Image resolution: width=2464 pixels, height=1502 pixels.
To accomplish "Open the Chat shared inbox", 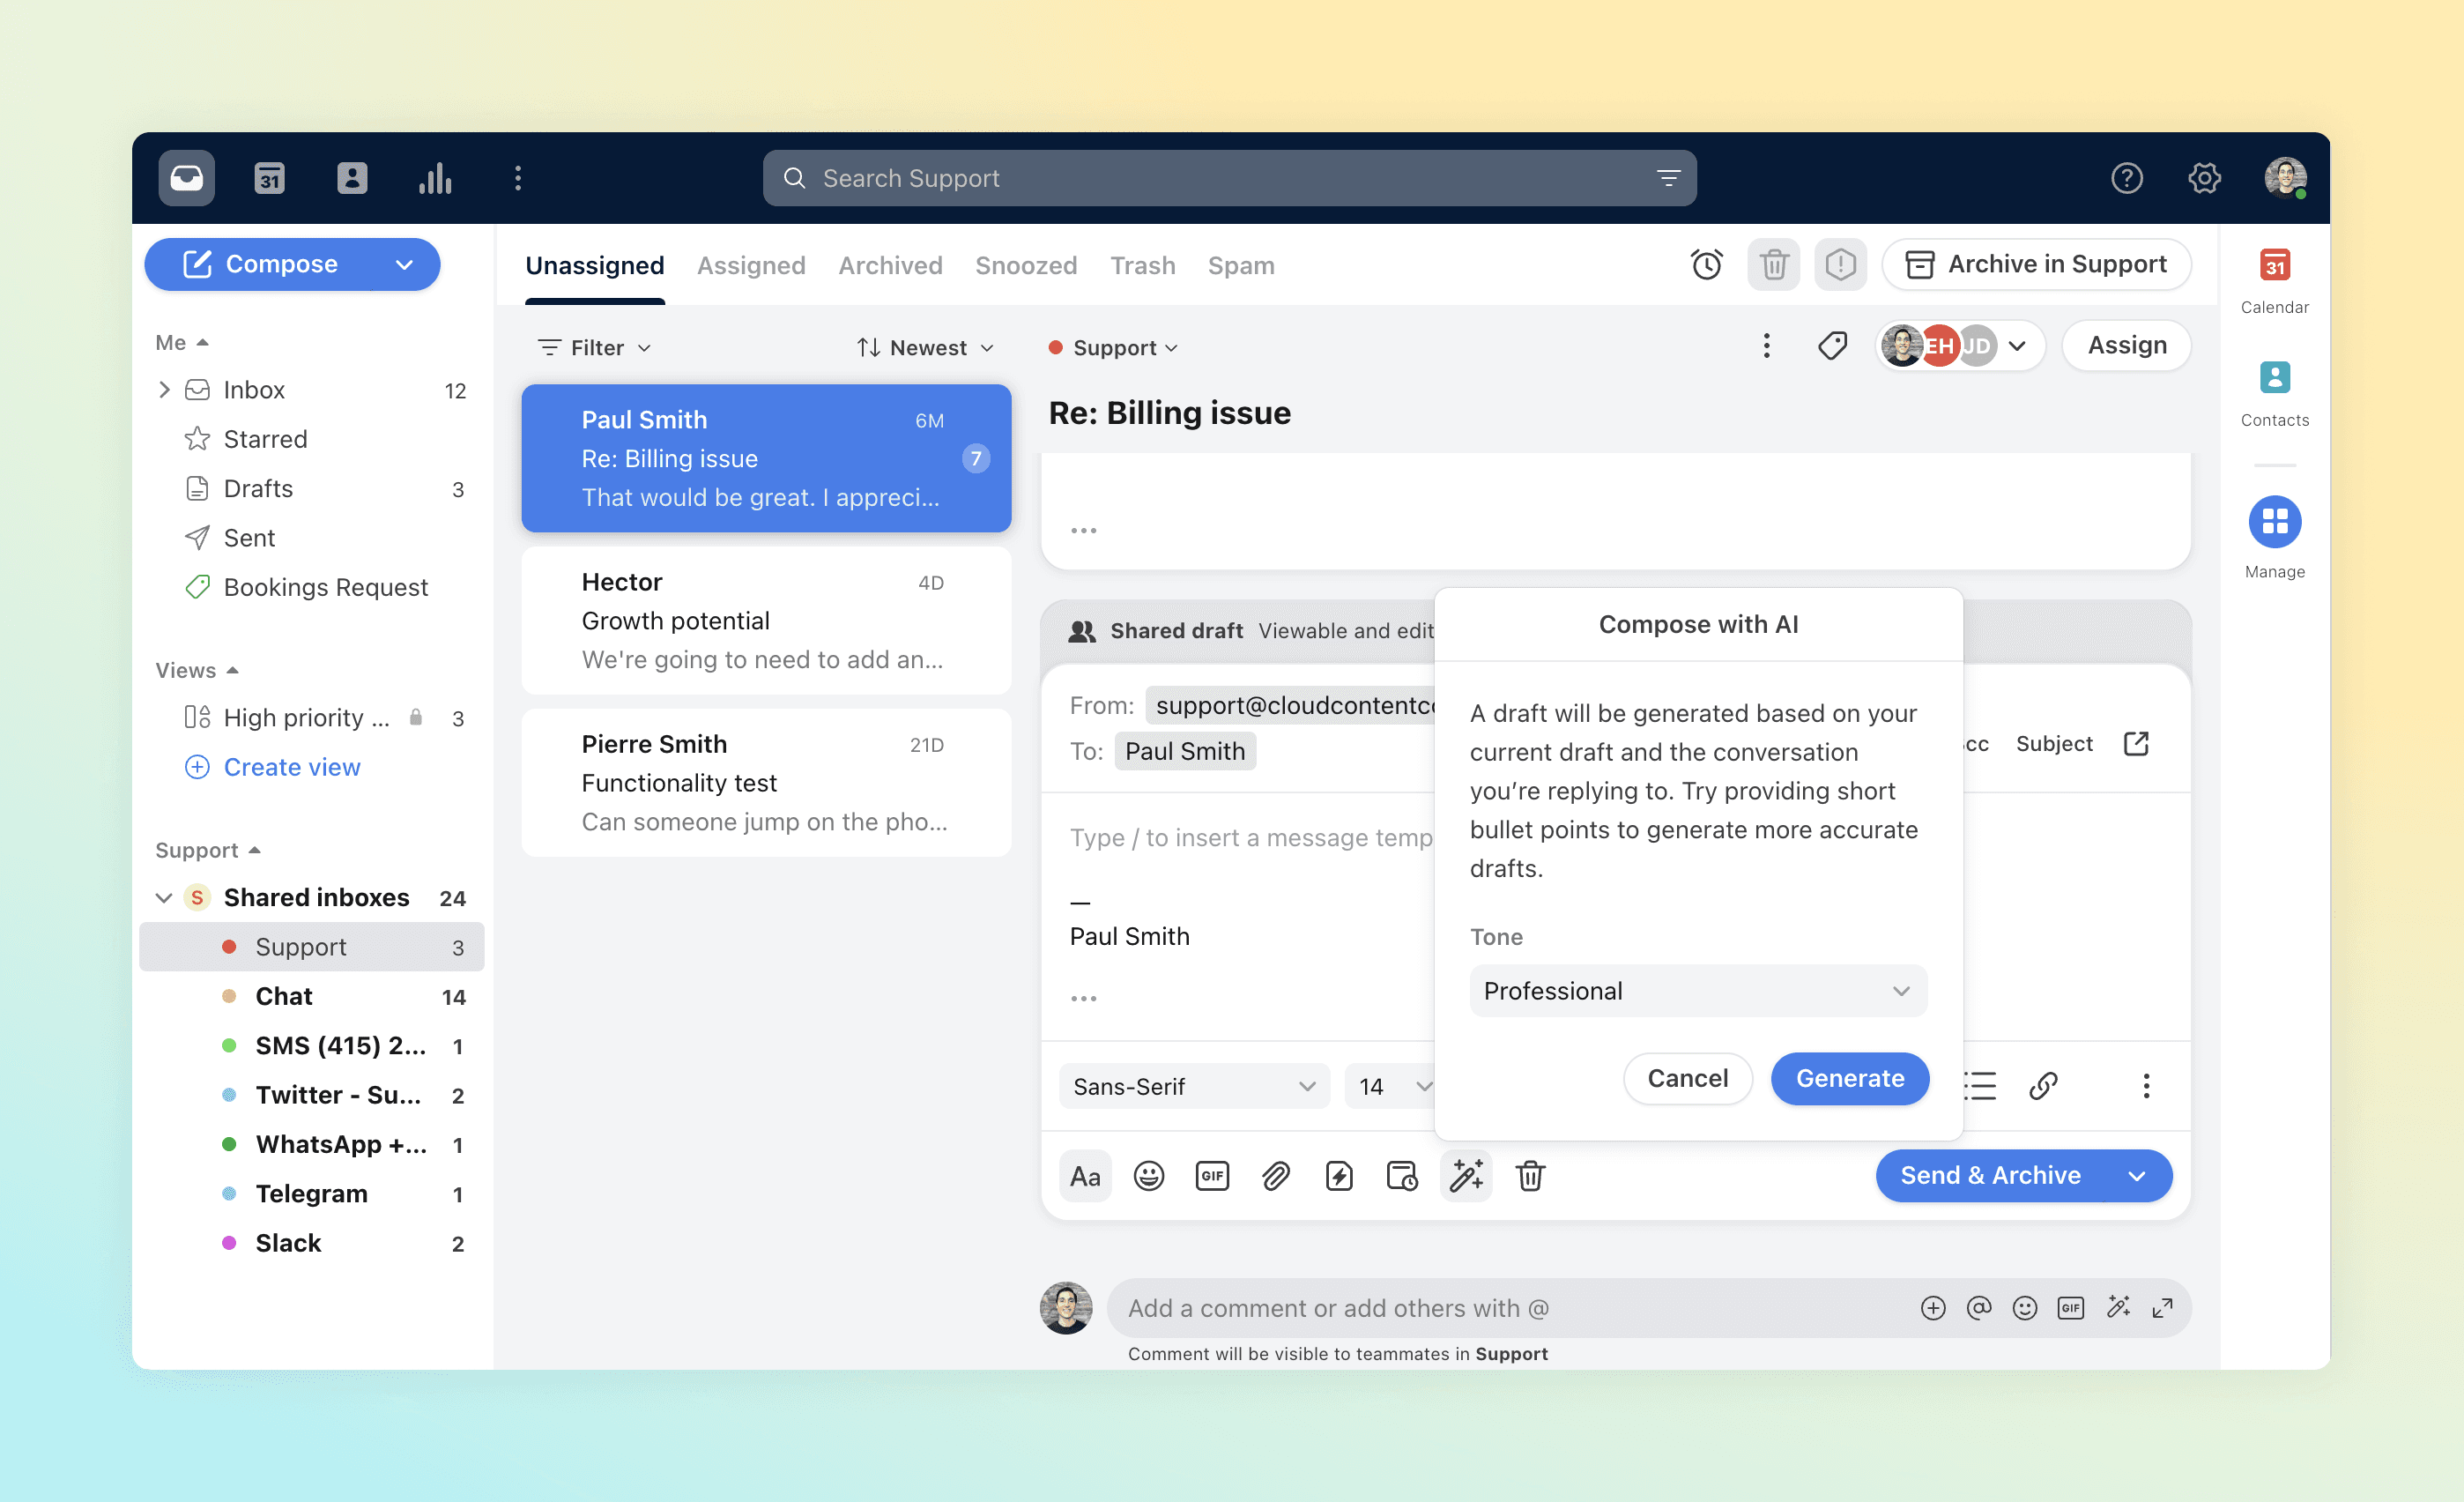I will [x=313, y=996].
